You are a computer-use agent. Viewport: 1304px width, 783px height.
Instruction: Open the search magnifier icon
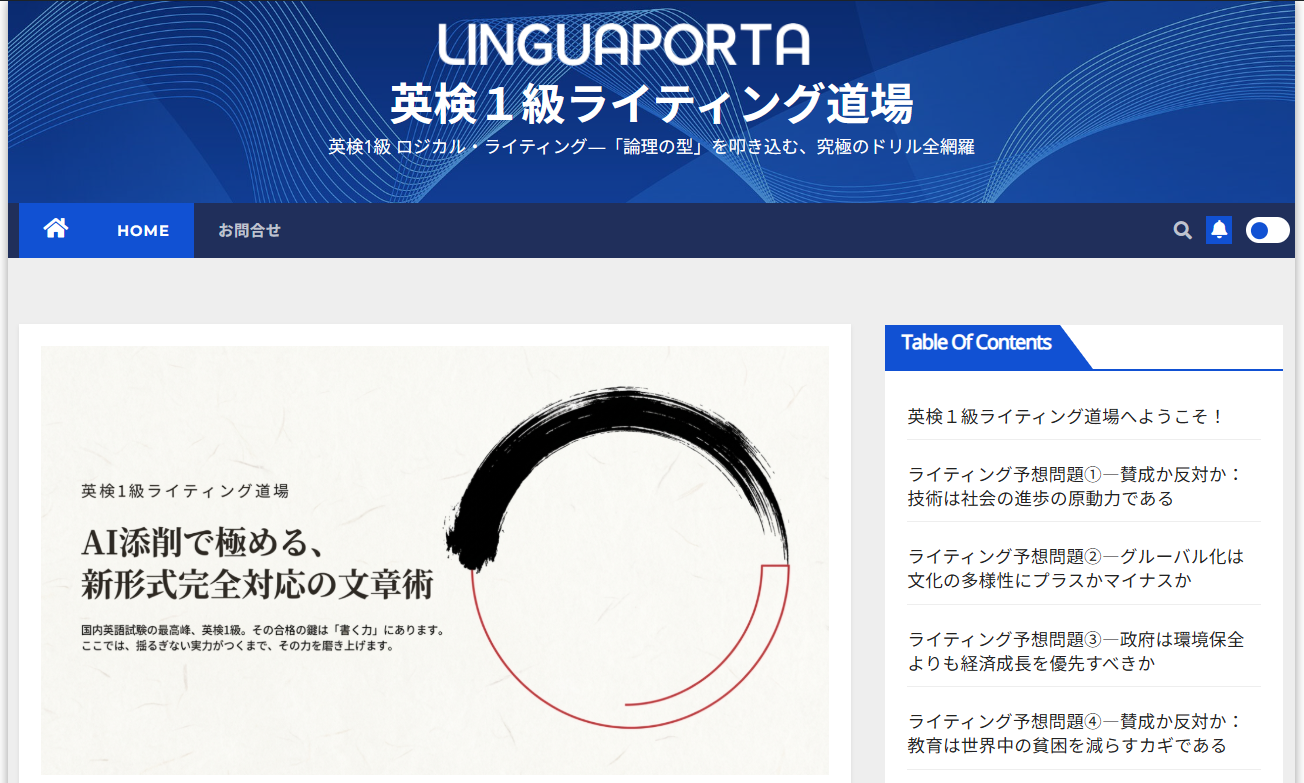(x=1182, y=231)
